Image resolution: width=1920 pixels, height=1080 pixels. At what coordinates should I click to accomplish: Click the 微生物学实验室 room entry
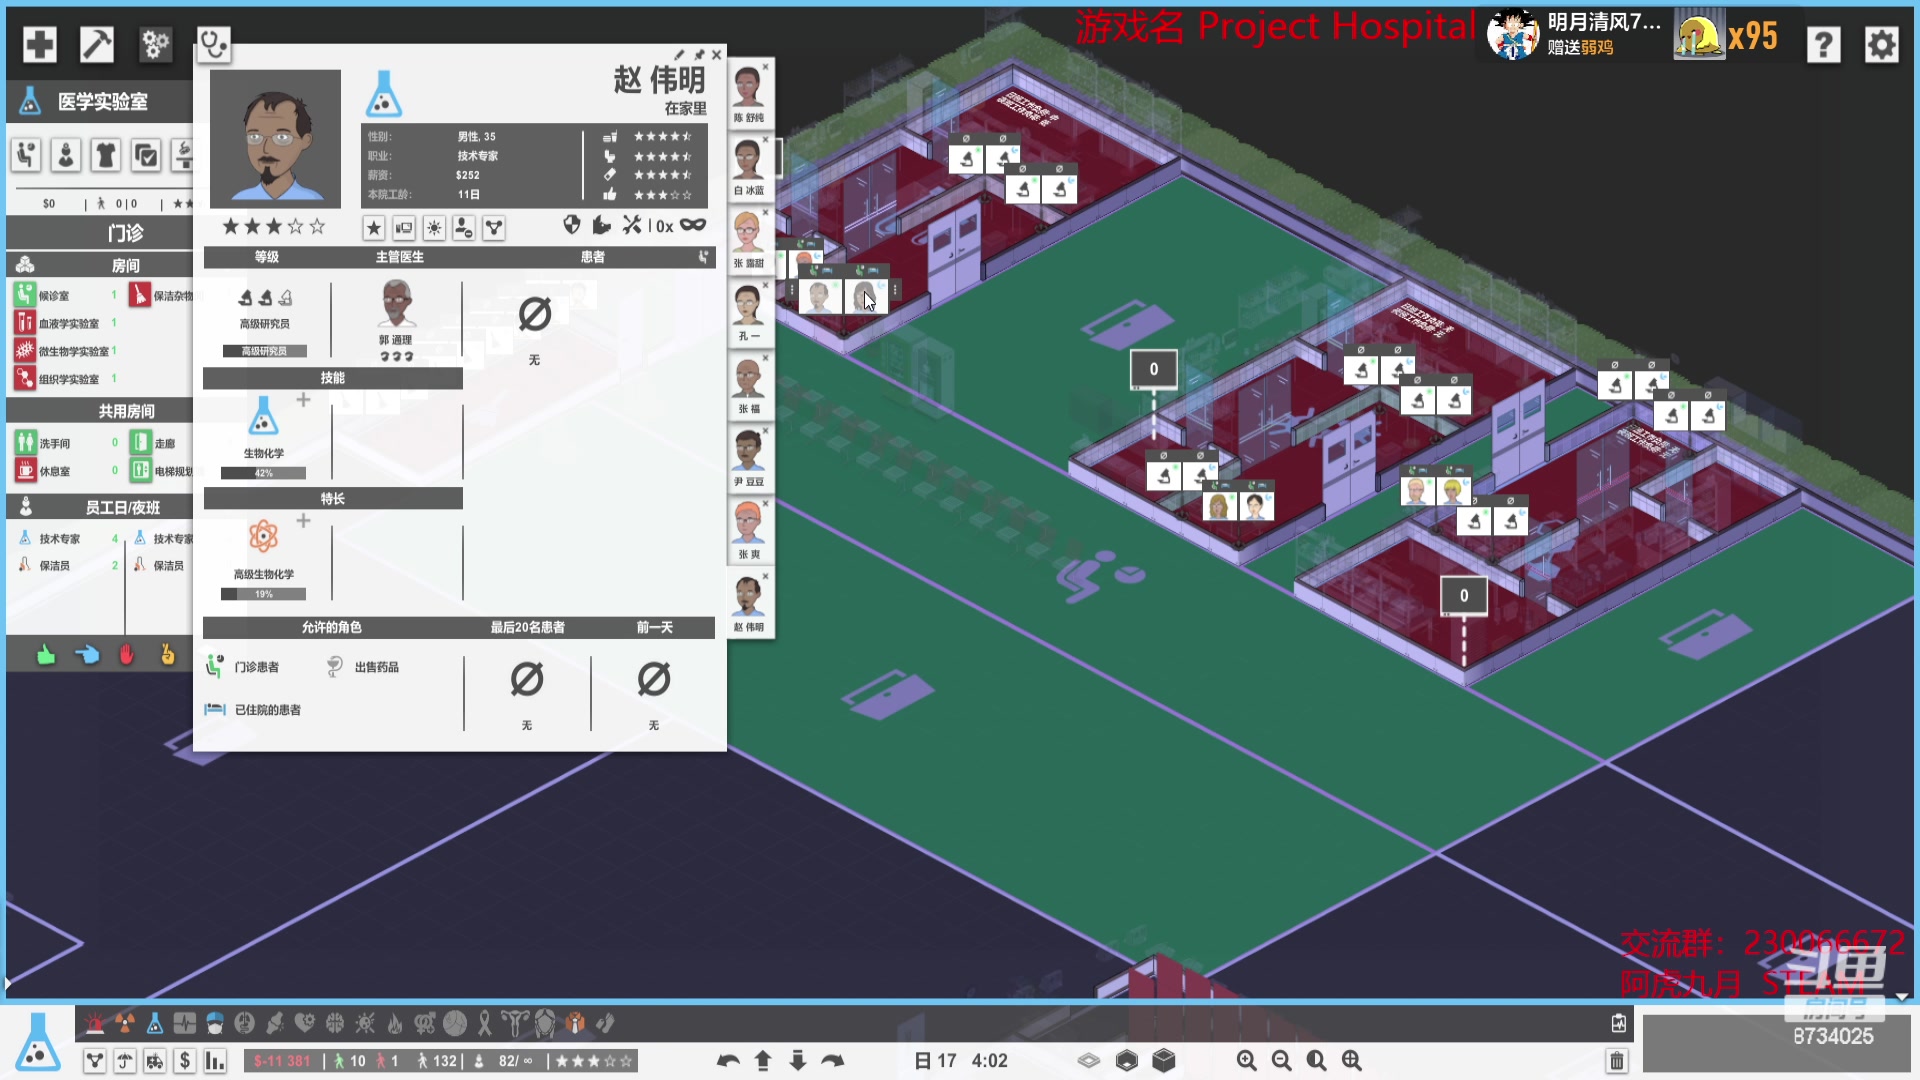(65, 351)
